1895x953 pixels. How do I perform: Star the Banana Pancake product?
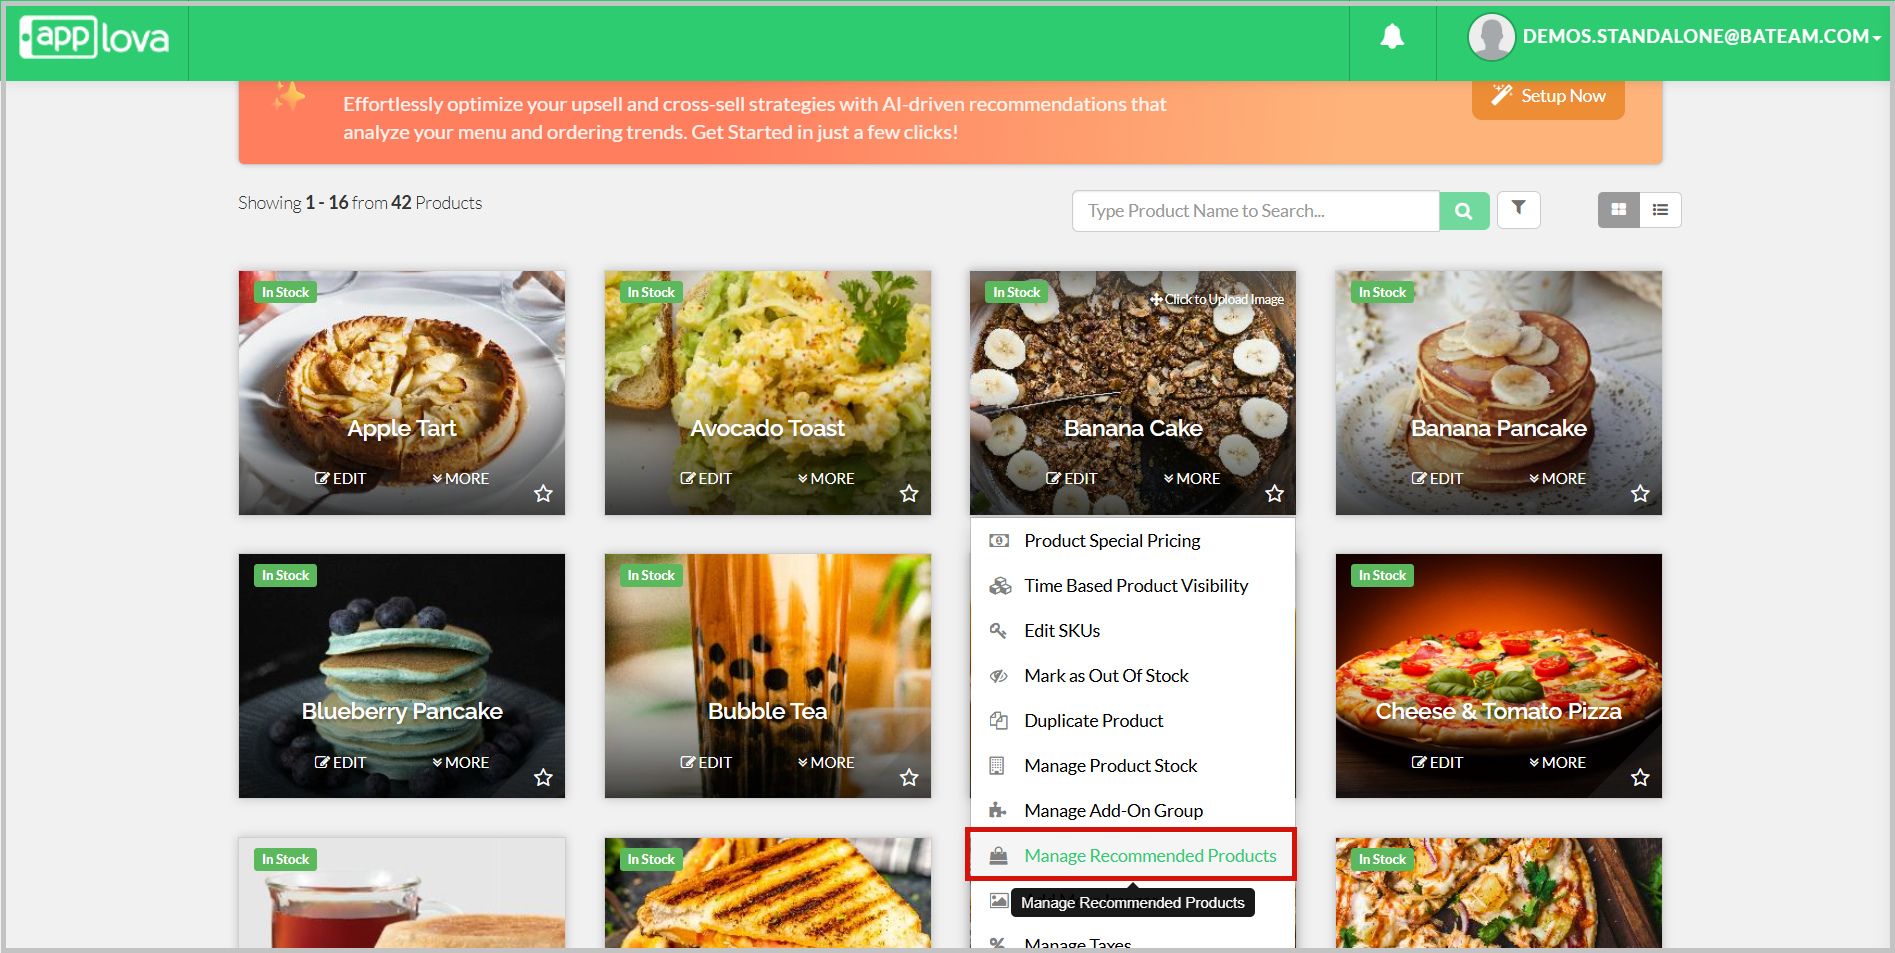point(1640,493)
